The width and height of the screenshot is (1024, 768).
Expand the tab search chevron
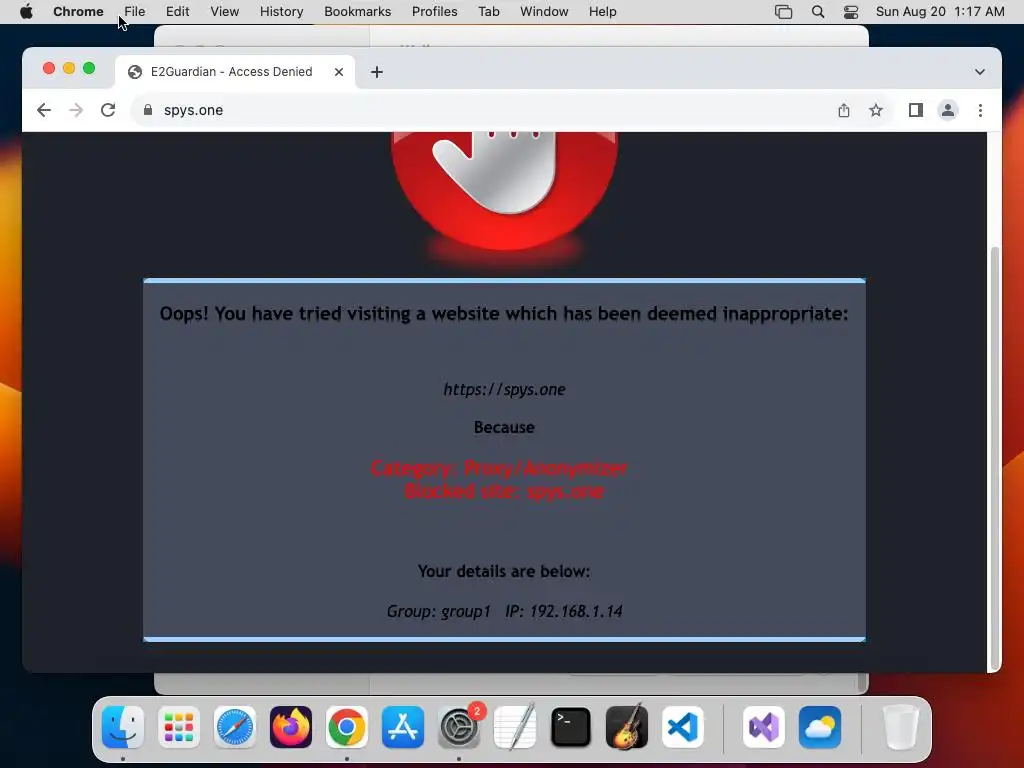click(980, 72)
